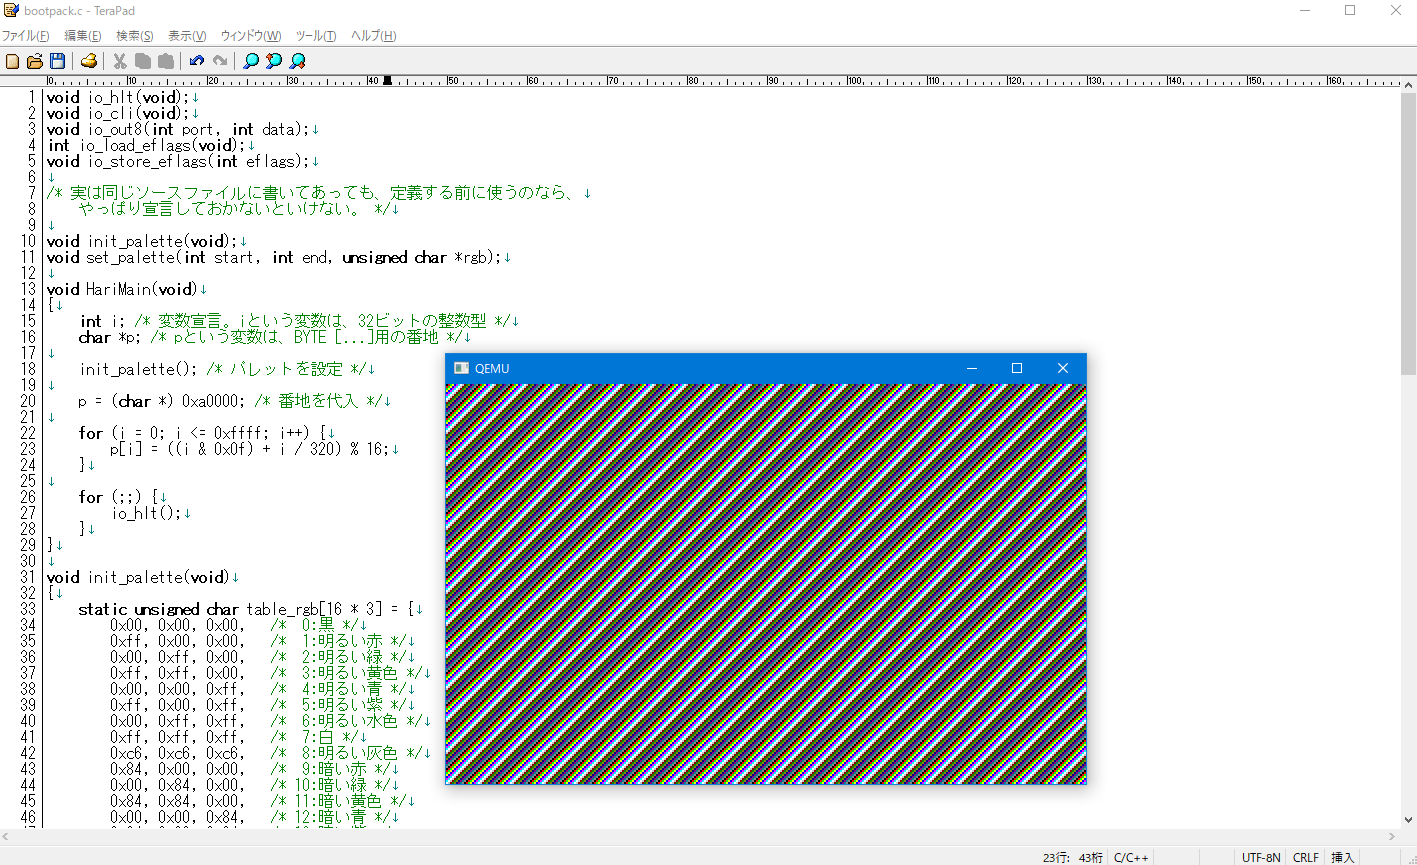Maximize the QEMU window
The height and width of the screenshot is (865, 1417).
coord(1017,368)
